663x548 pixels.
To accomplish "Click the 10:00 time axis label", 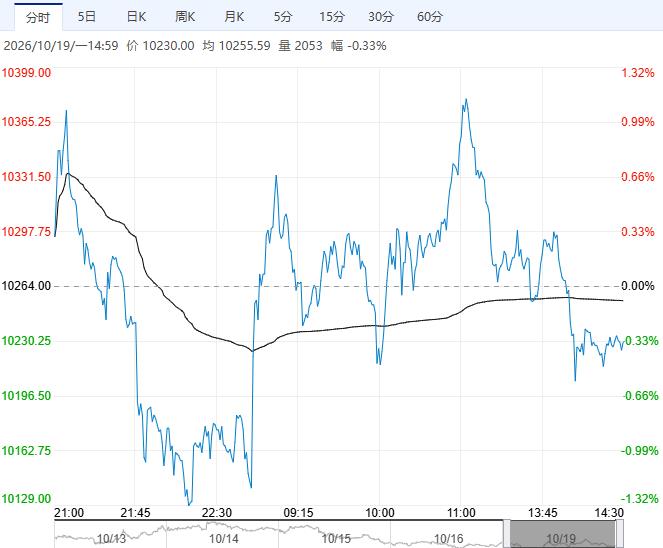I will [x=380, y=513].
